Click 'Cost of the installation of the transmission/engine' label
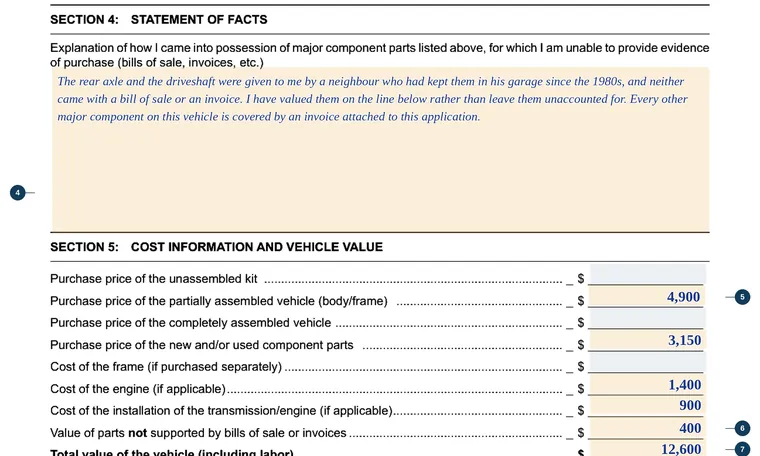Viewport: 760px width, 456px height. 221,411
